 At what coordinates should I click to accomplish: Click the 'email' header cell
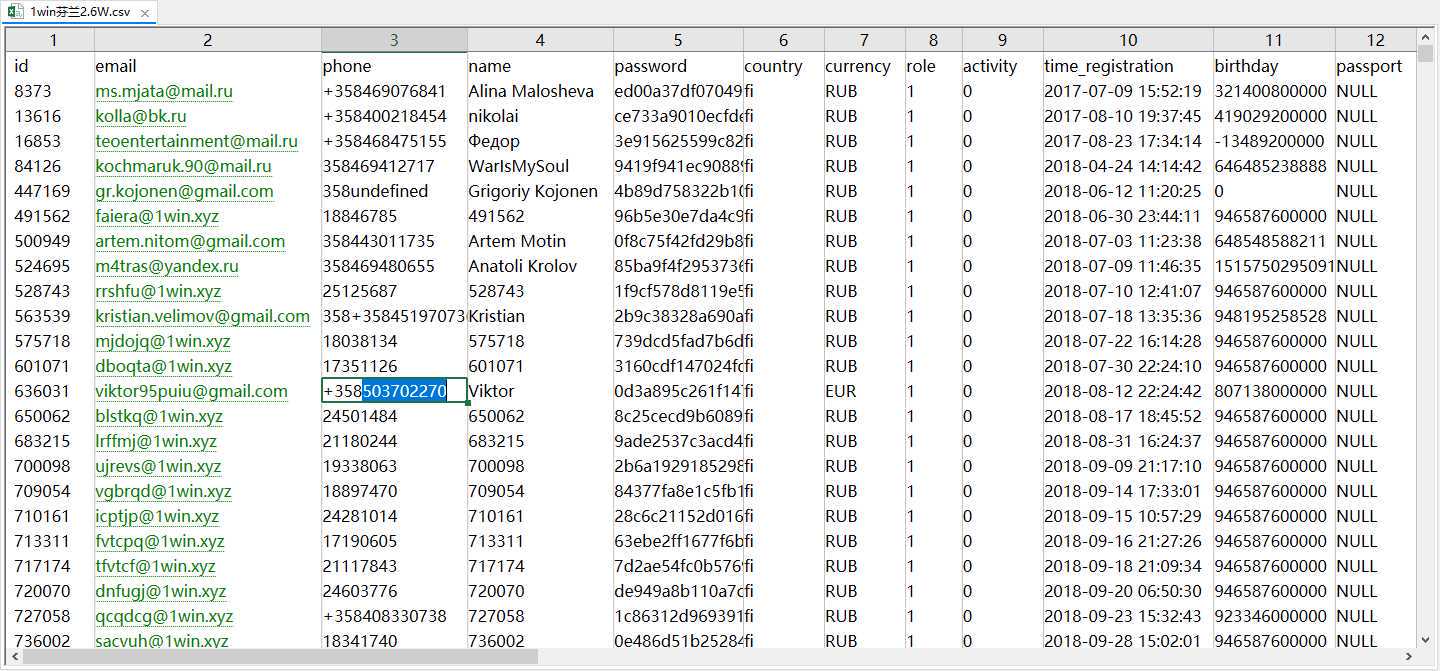(208, 66)
